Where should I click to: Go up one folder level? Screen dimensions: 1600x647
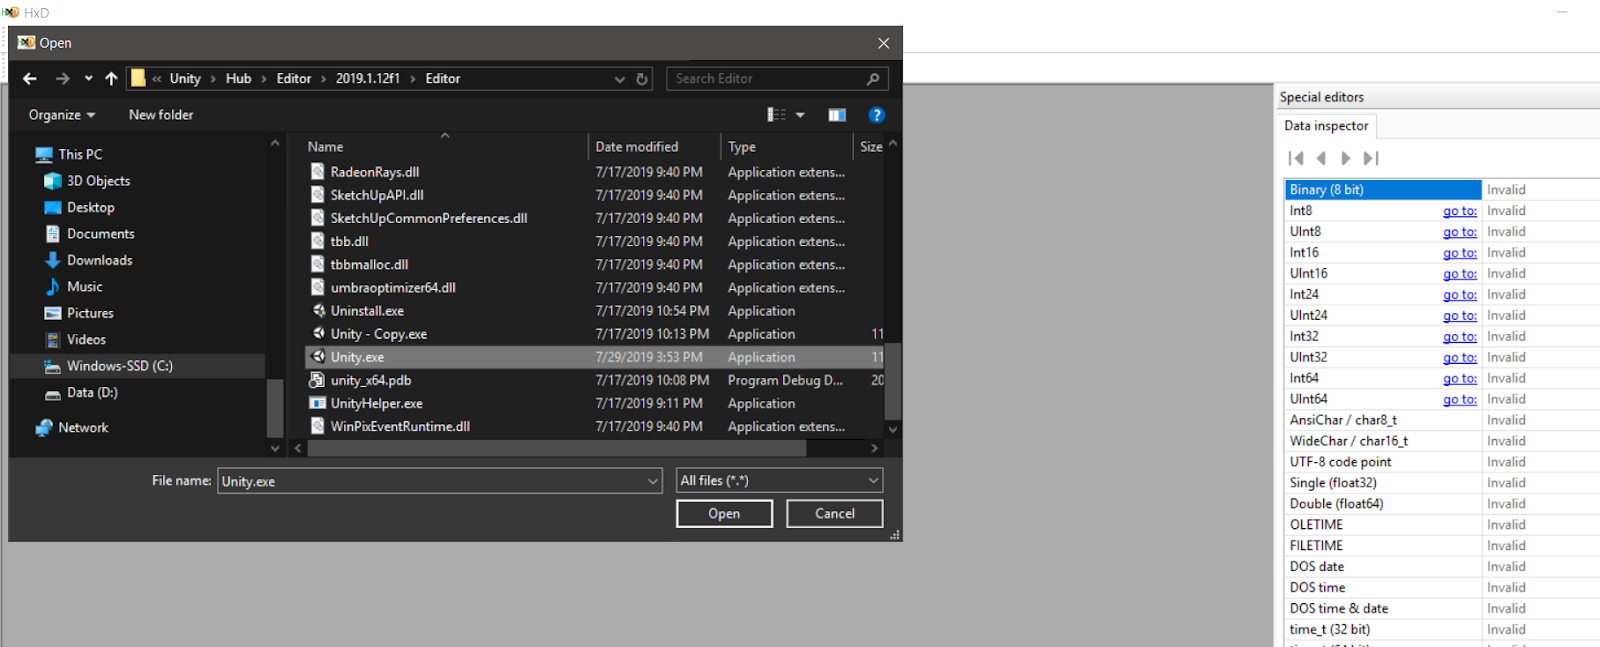pos(111,79)
